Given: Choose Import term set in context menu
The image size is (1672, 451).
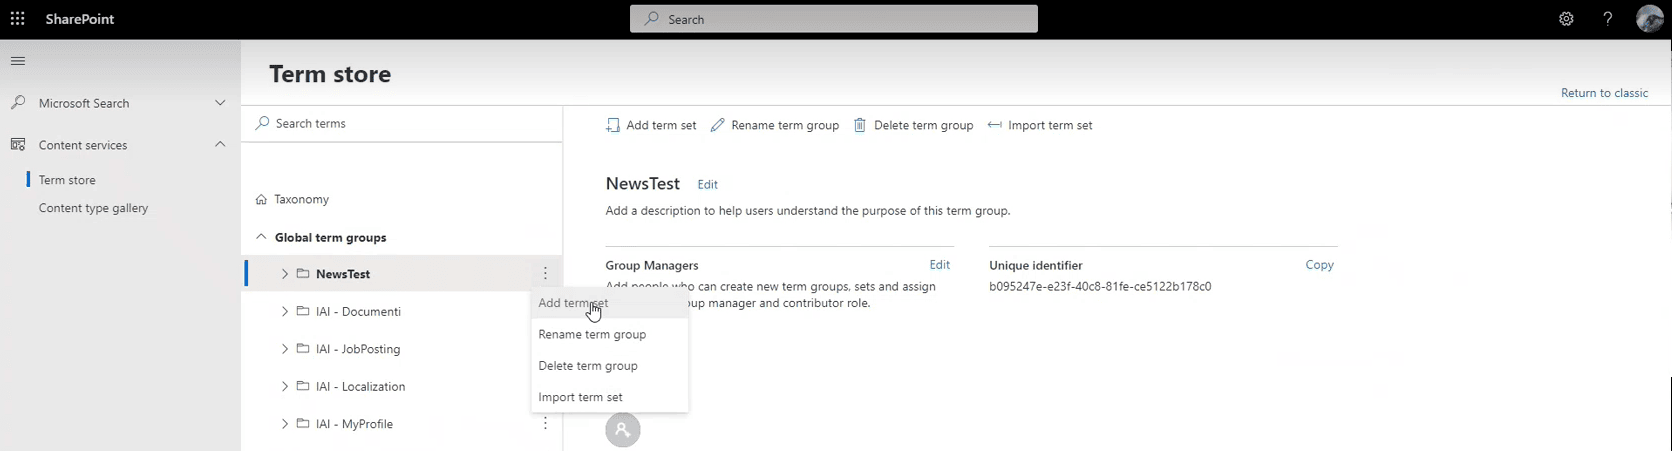Looking at the screenshot, I should [x=580, y=398].
